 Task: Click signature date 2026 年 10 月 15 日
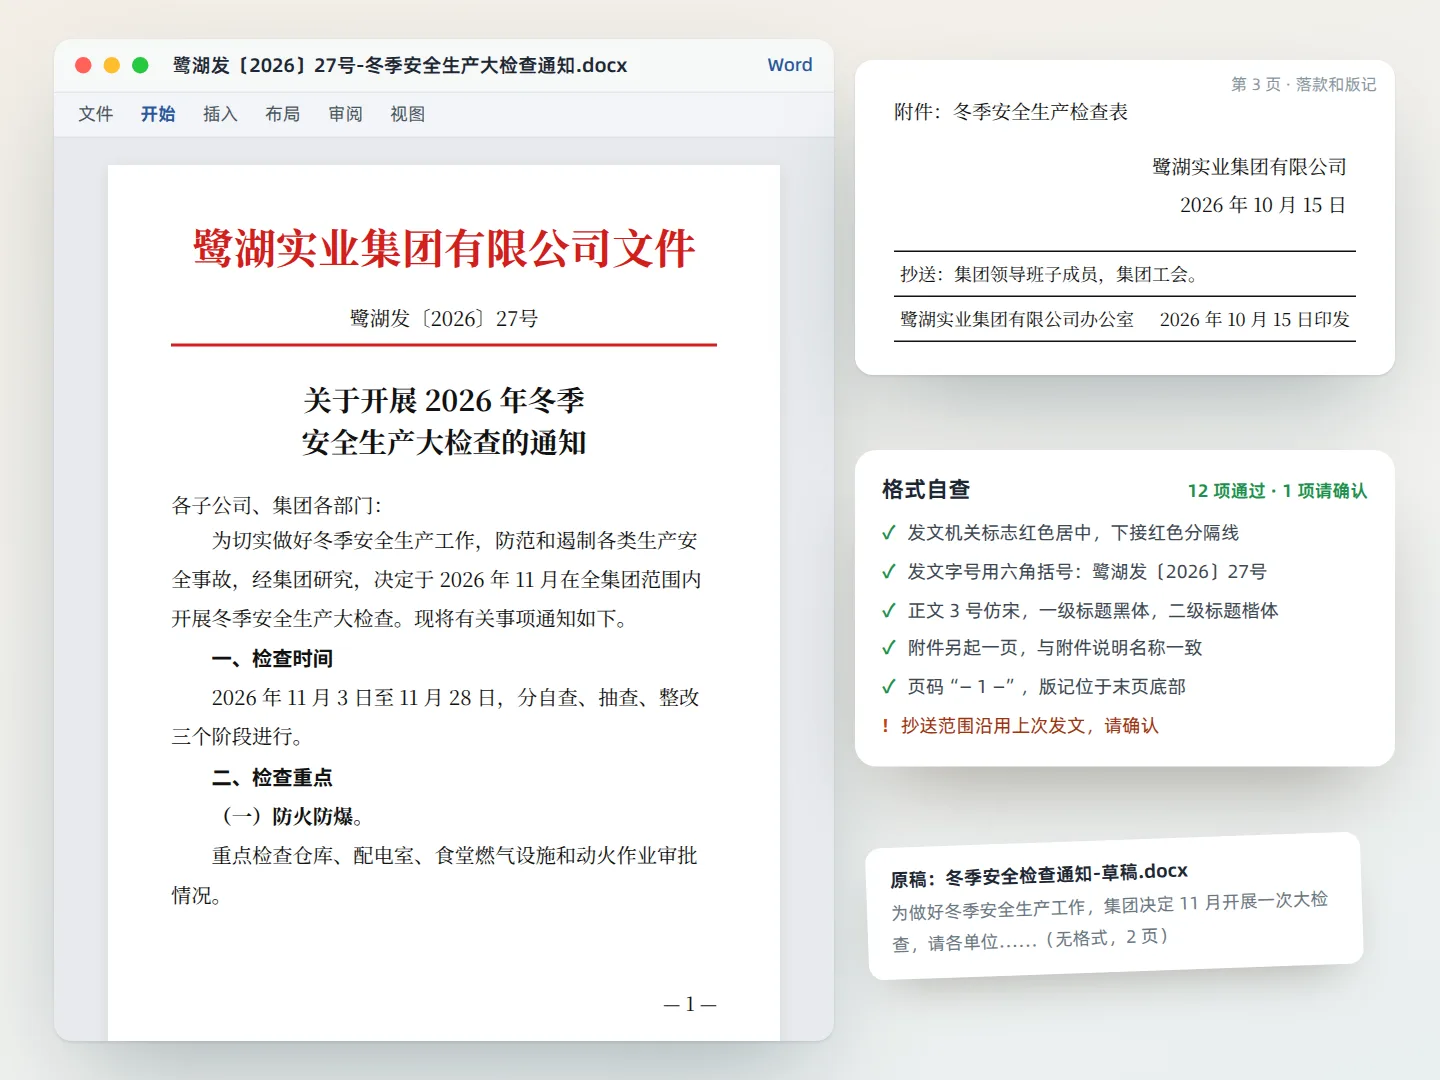(x=1263, y=205)
